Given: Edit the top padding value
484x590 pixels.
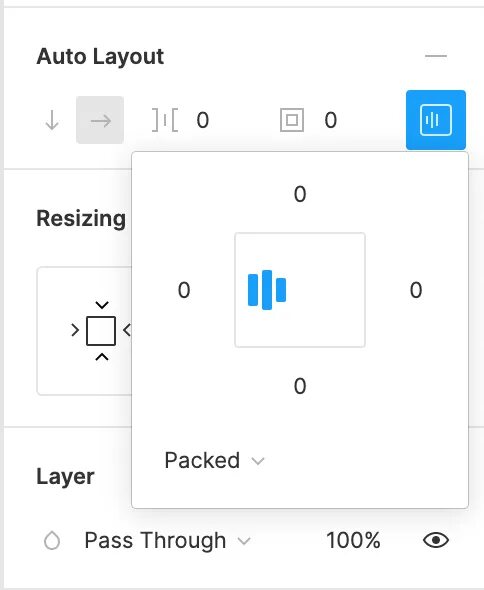Looking at the screenshot, I should [x=300, y=194].
